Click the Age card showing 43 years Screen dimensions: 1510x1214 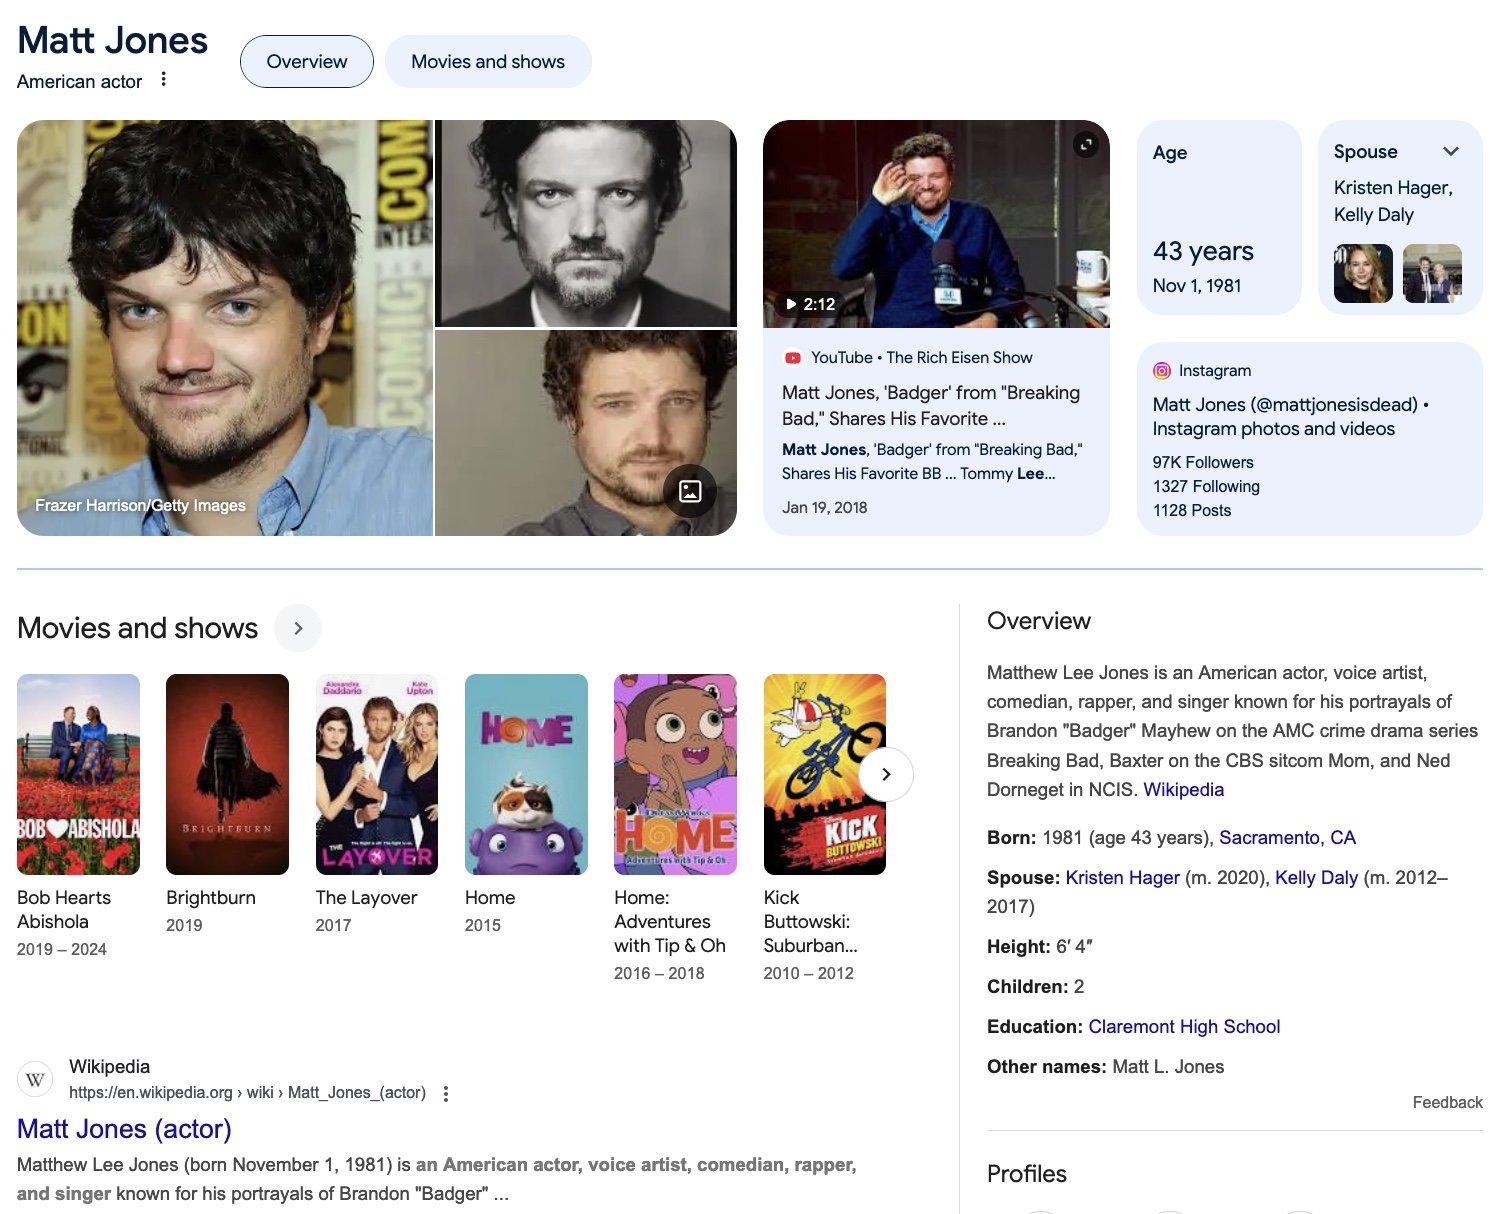[1219, 217]
